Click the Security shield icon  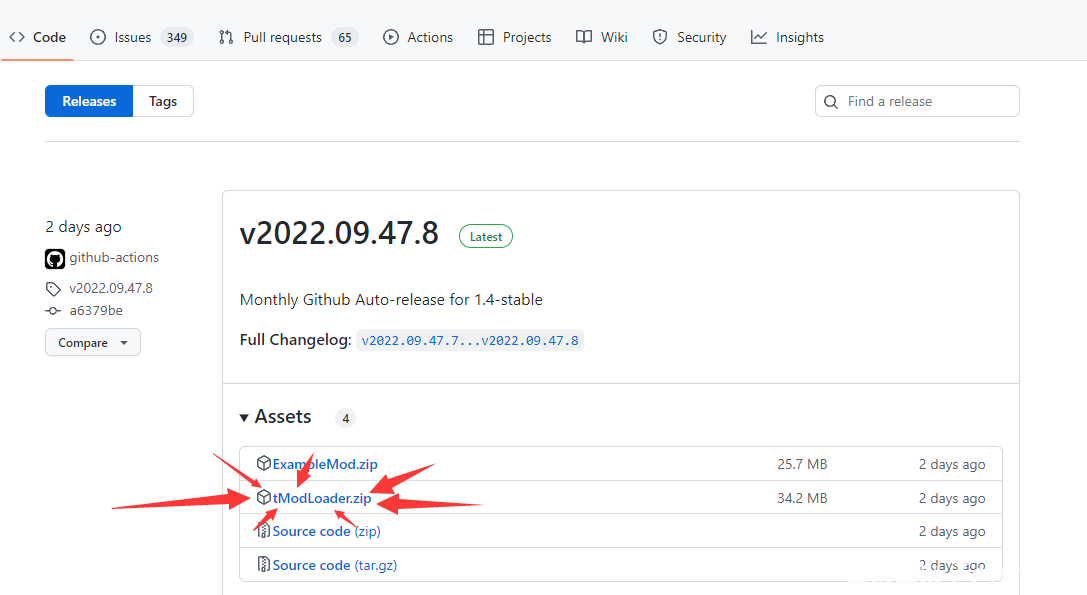pyautogui.click(x=660, y=37)
